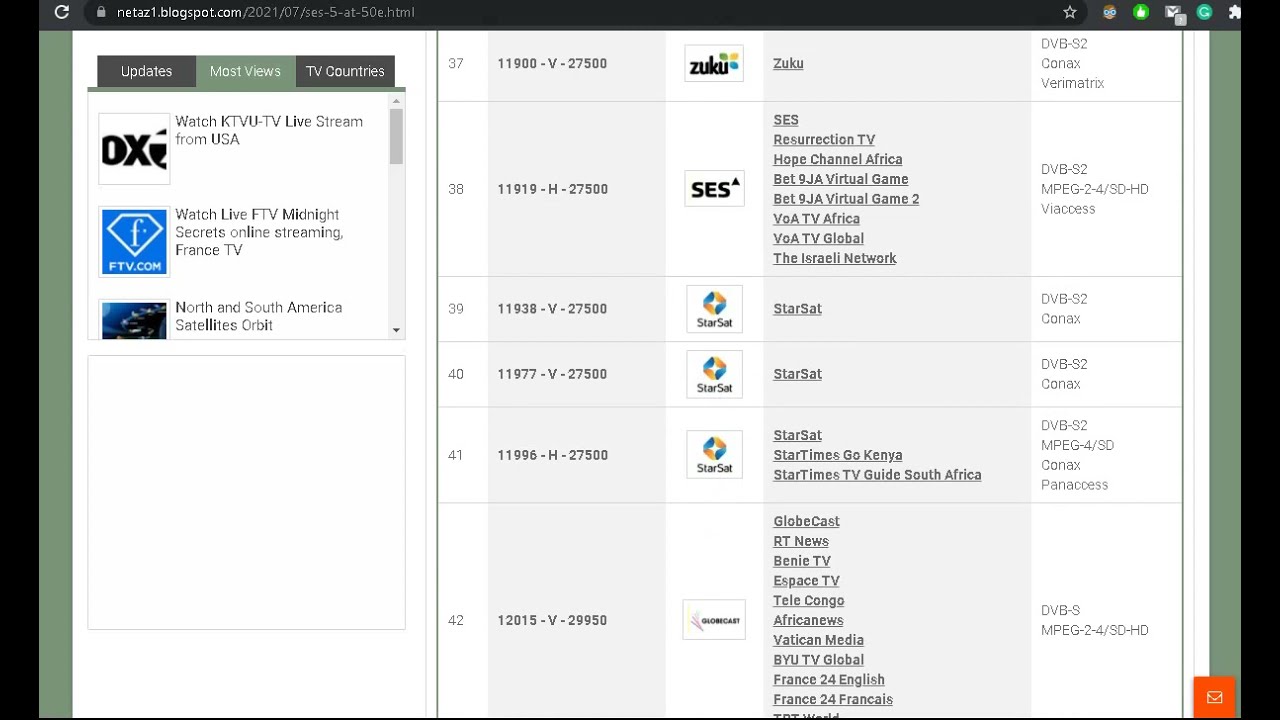Open the orange envelope contact button
The width and height of the screenshot is (1280, 720).
click(x=1215, y=698)
